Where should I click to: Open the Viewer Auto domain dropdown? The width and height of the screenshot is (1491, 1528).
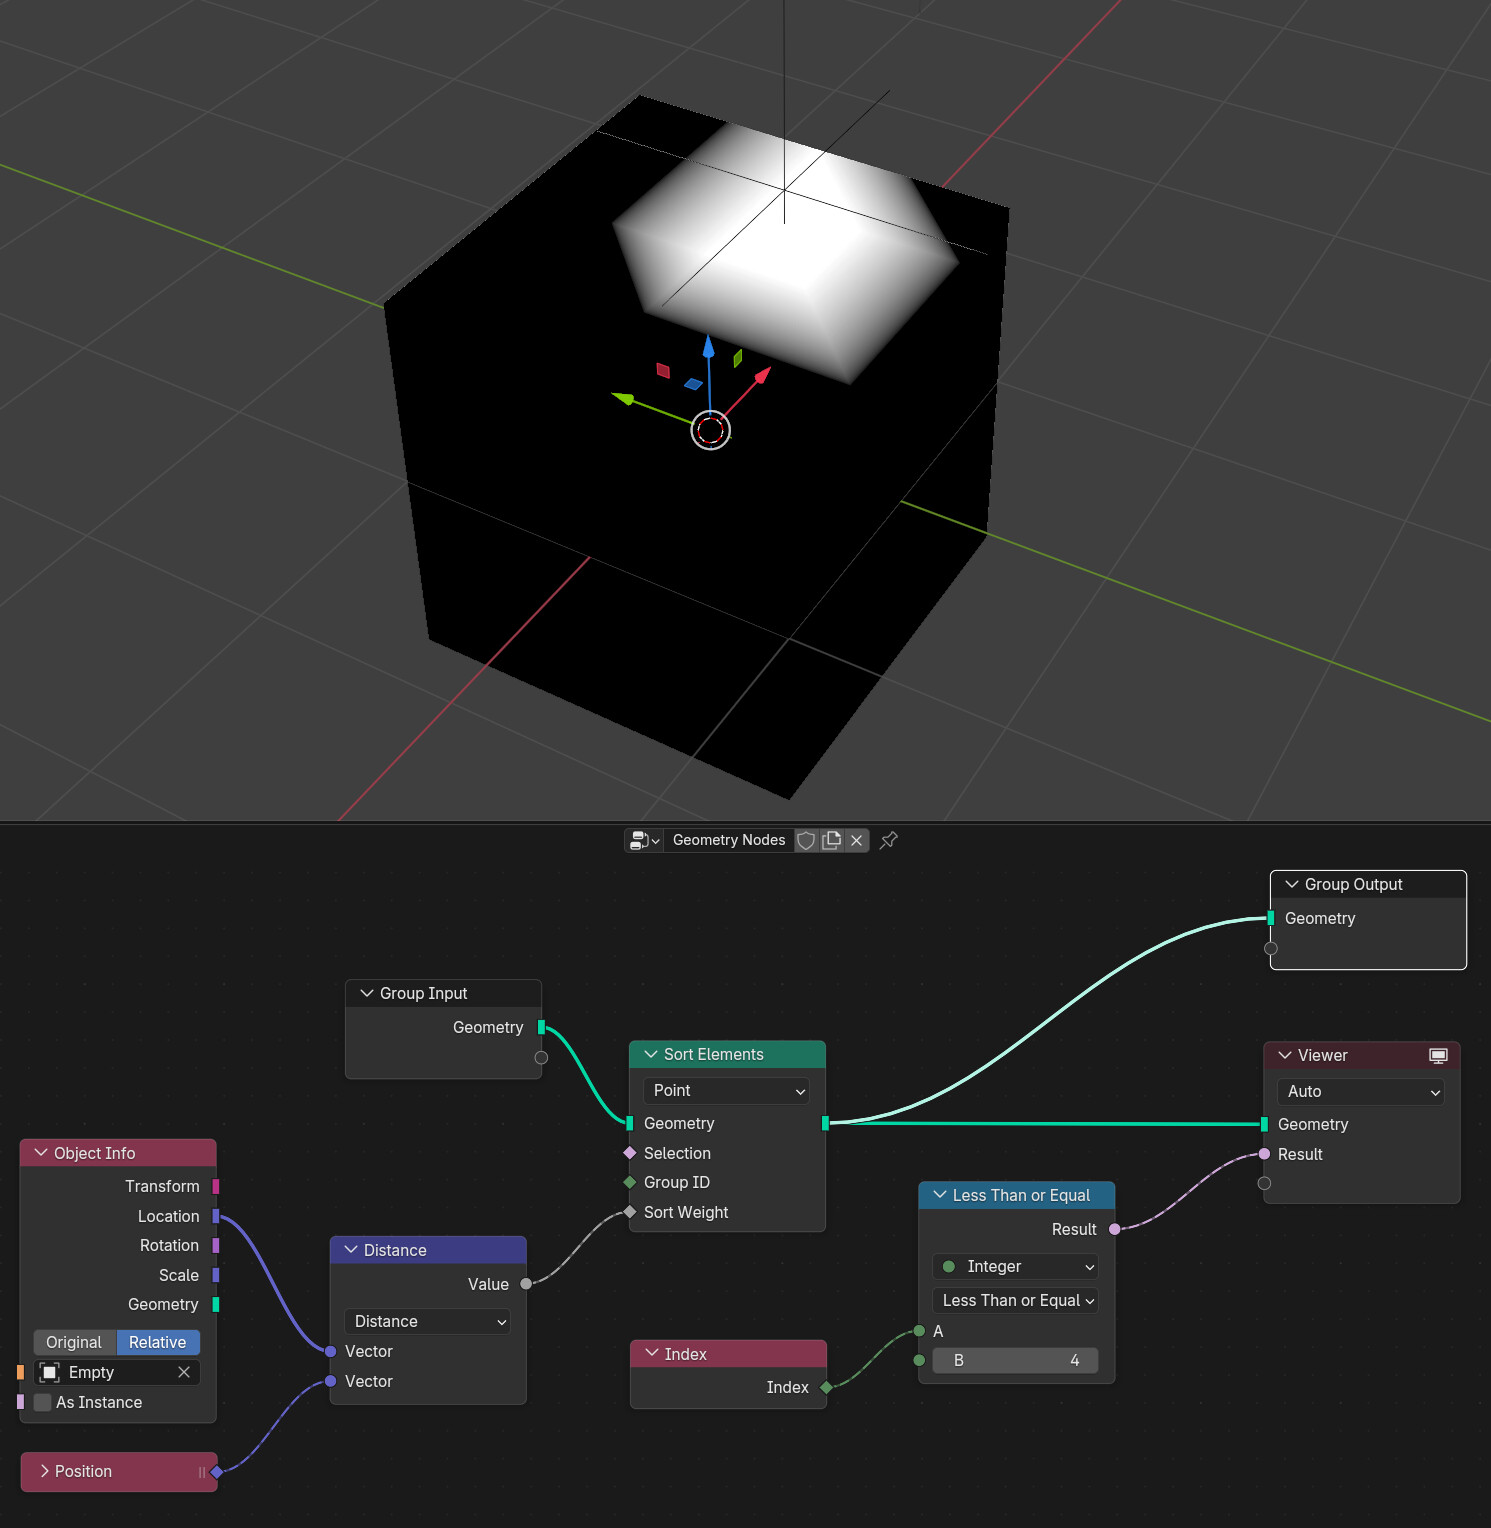click(x=1361, y=1091)
